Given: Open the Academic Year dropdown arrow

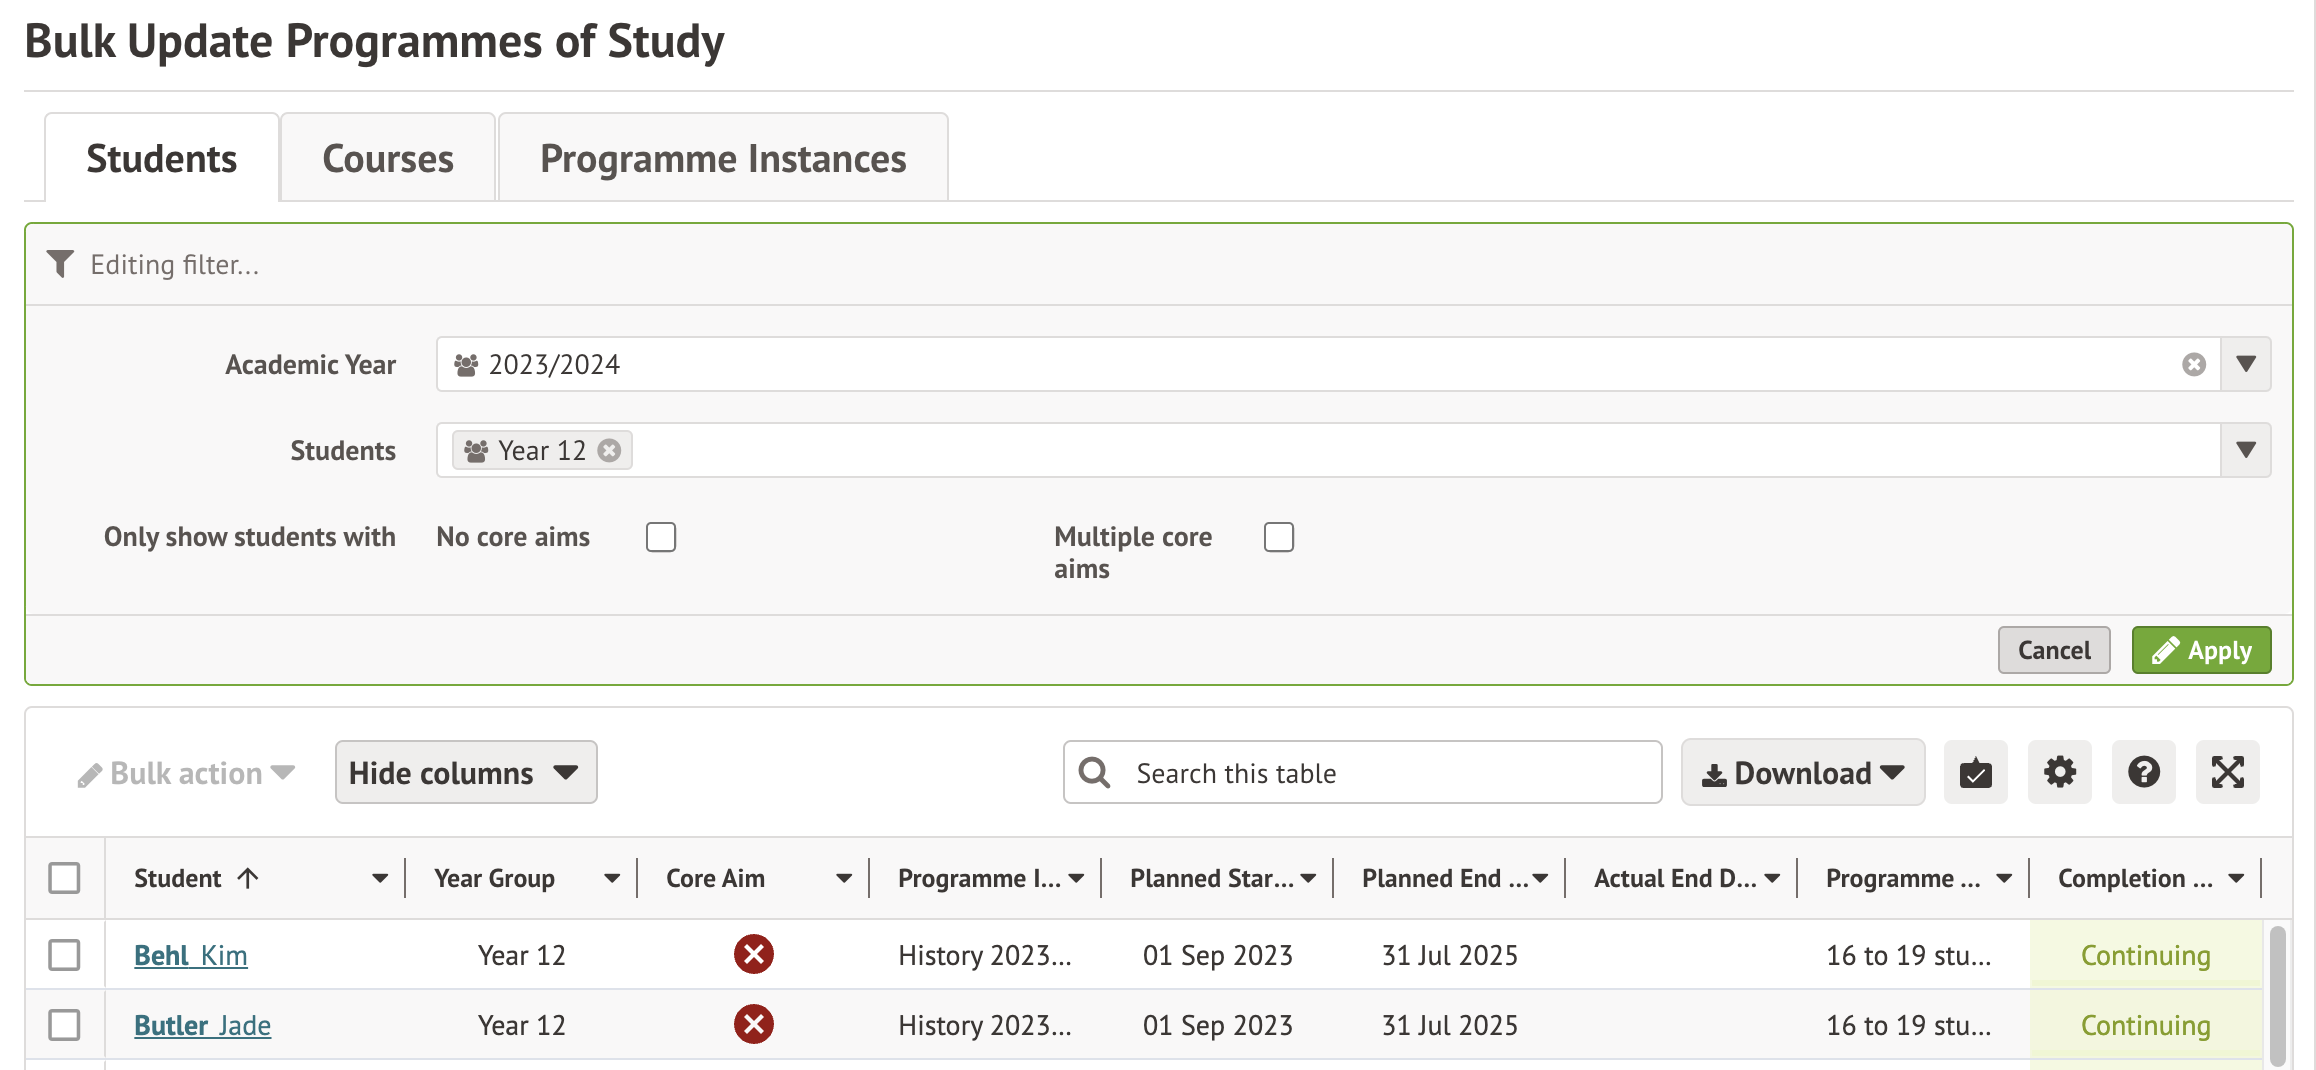Looking at the screenshot, I should [x=2246, y=365].
